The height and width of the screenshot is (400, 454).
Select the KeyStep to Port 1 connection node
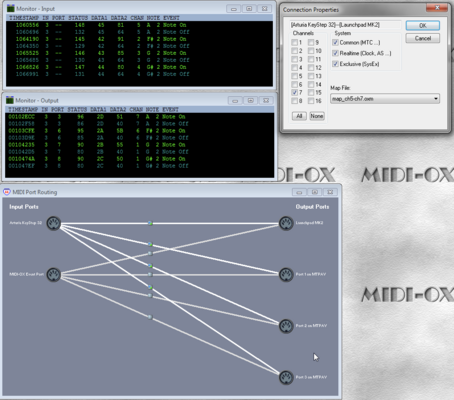150,244
